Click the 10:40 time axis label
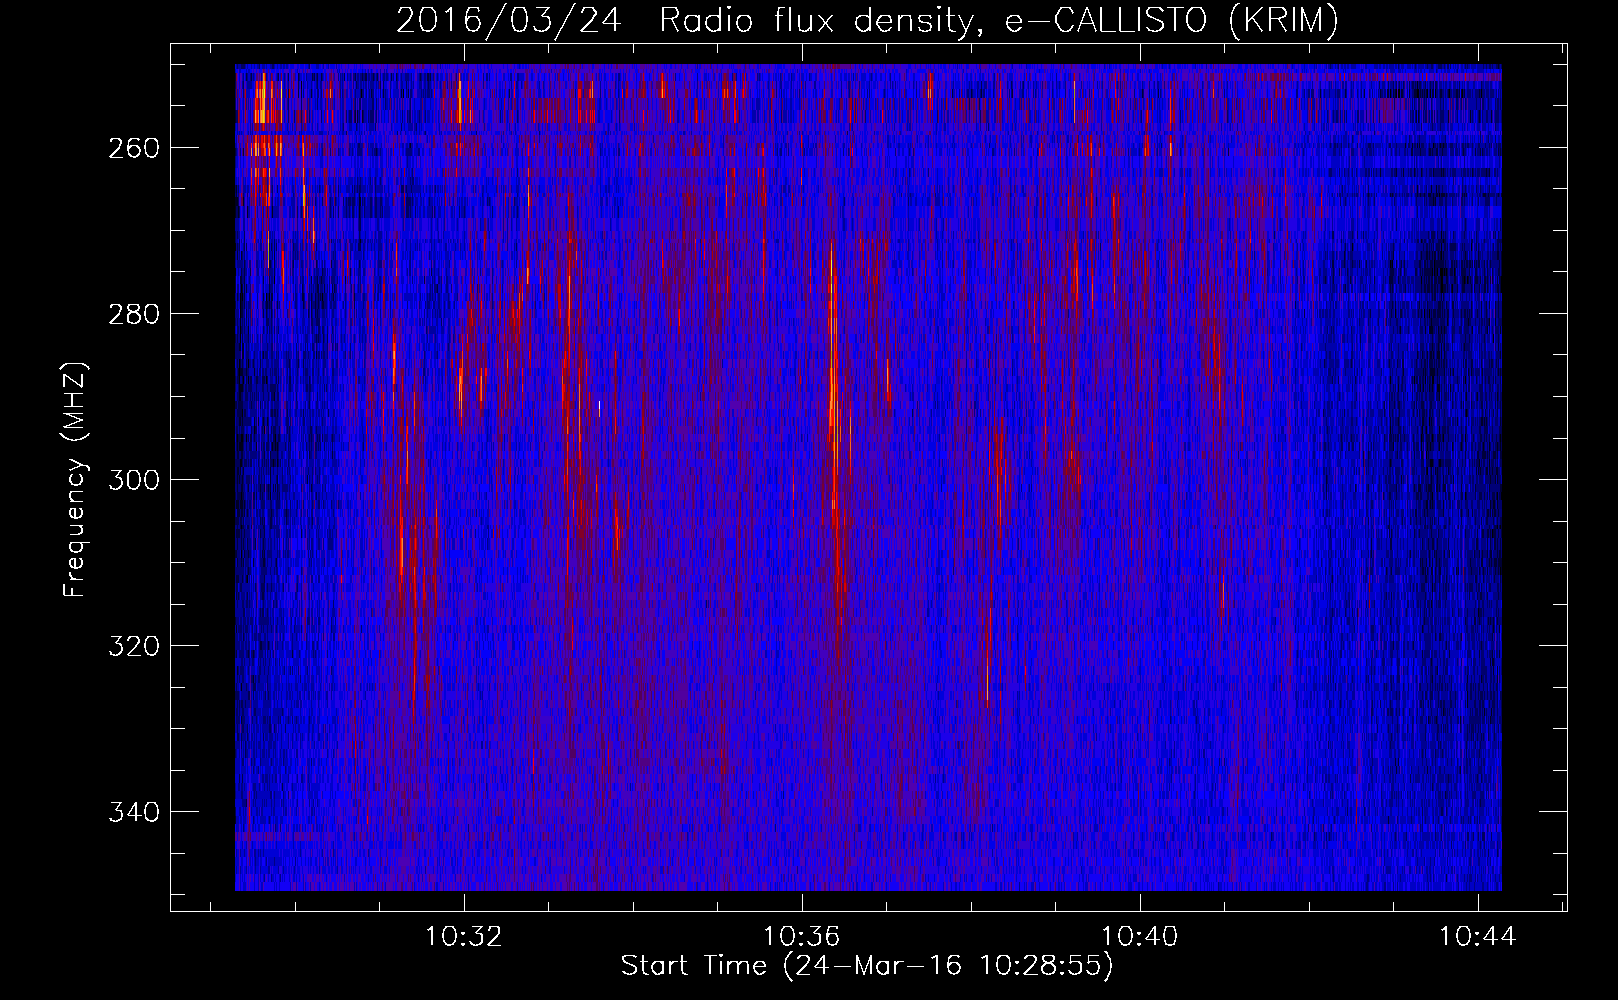1618x1000 pixels. pyautogui.click(x=1140, y=937)
